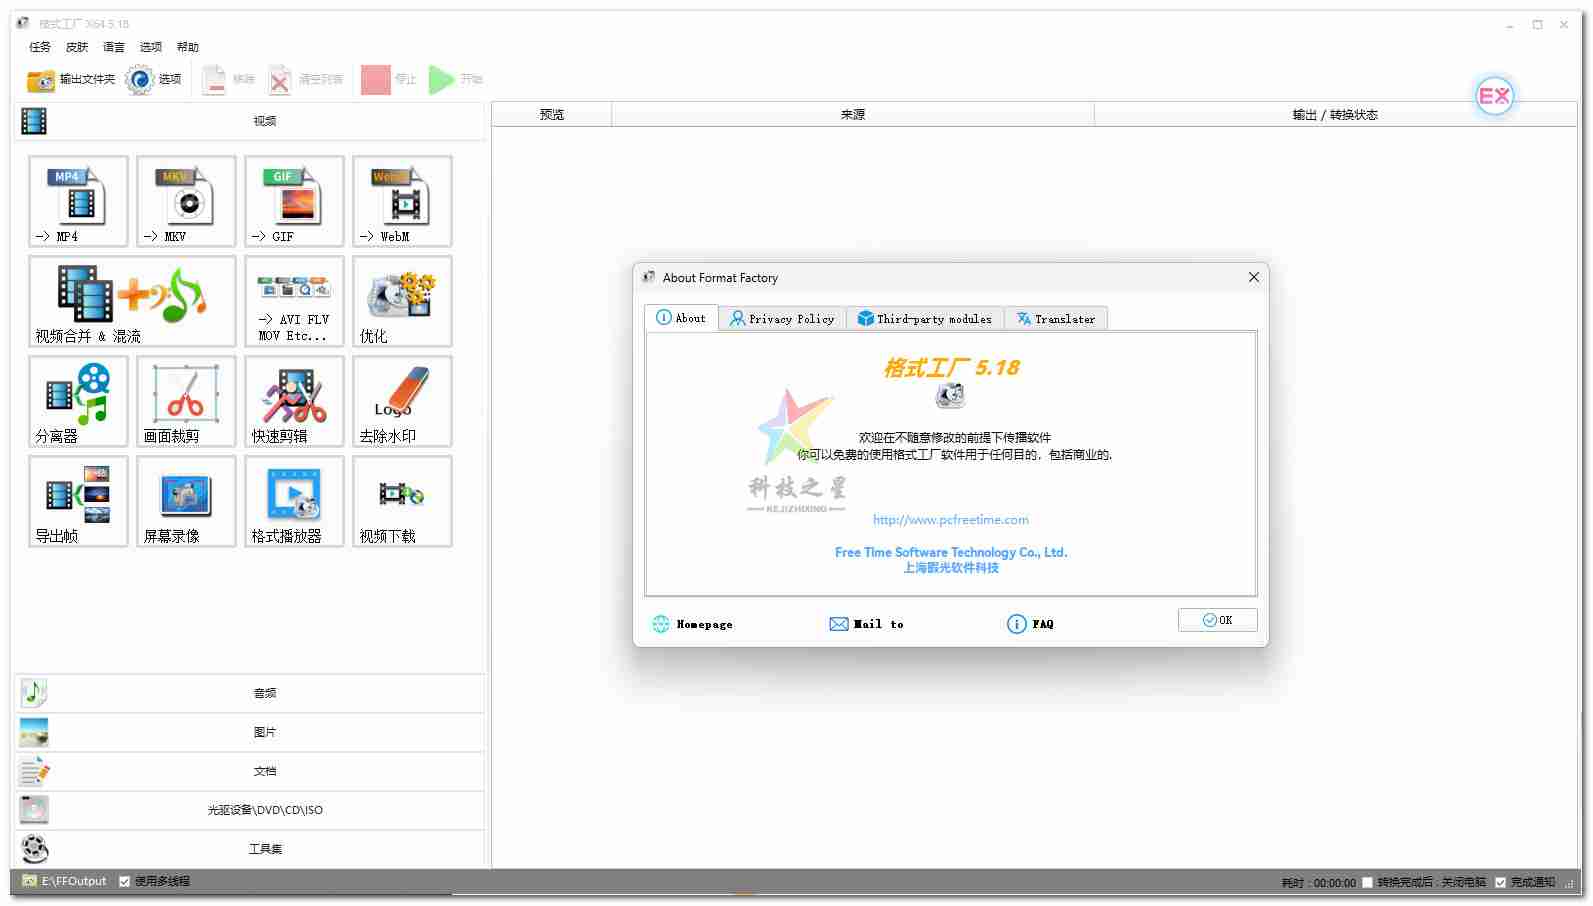Open the 视频合并 & 混流 tool

click(x=132, y=301)
